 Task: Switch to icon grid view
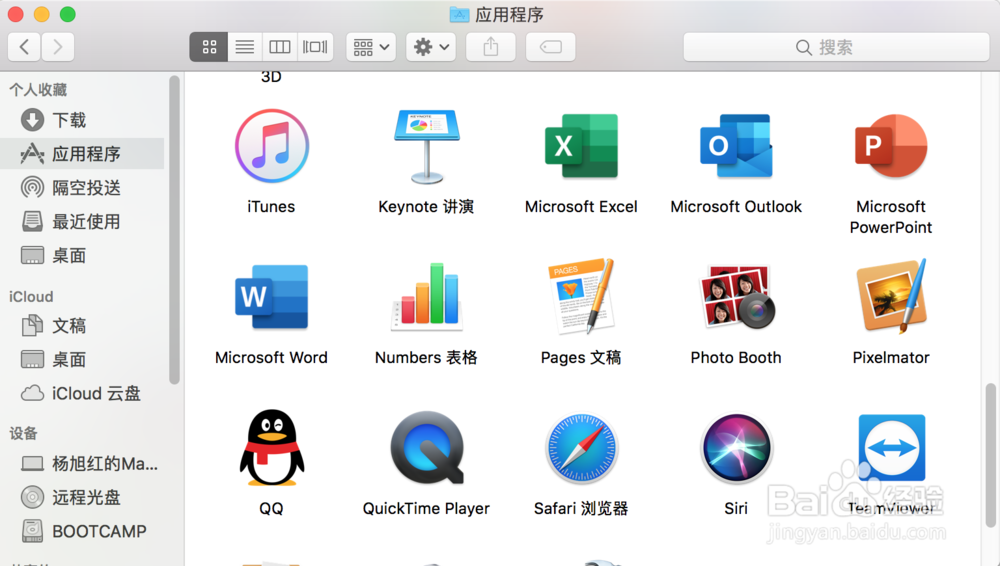point(209,47)
